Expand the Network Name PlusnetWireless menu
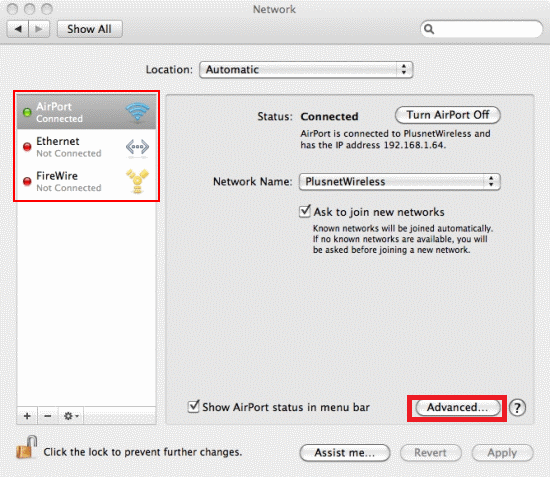 (x=400, y=182)
